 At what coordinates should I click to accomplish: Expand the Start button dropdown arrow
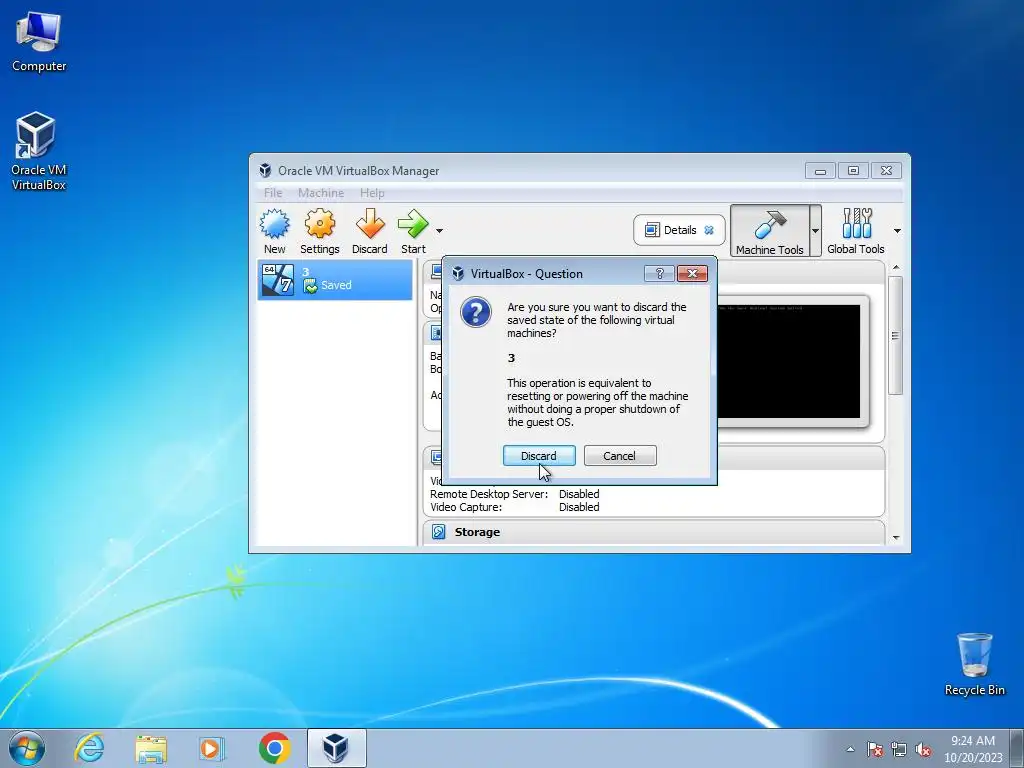(x=440, y=231)
